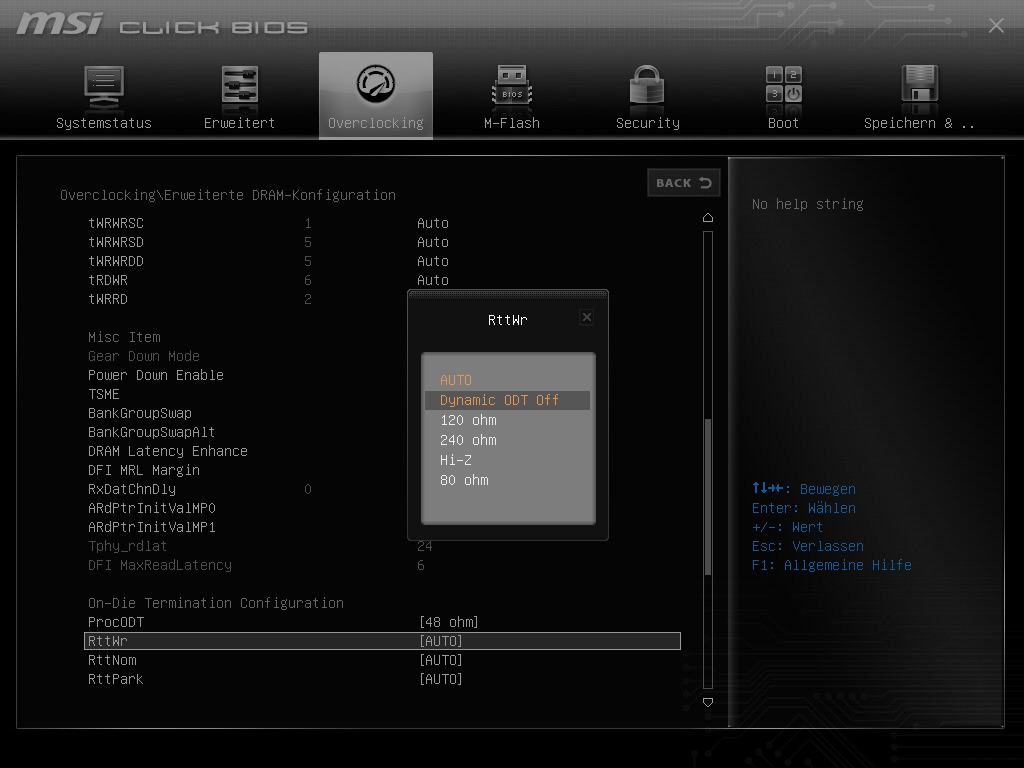
Task: Click tWRWRSD Auto value
Action: tap(433, 242)
